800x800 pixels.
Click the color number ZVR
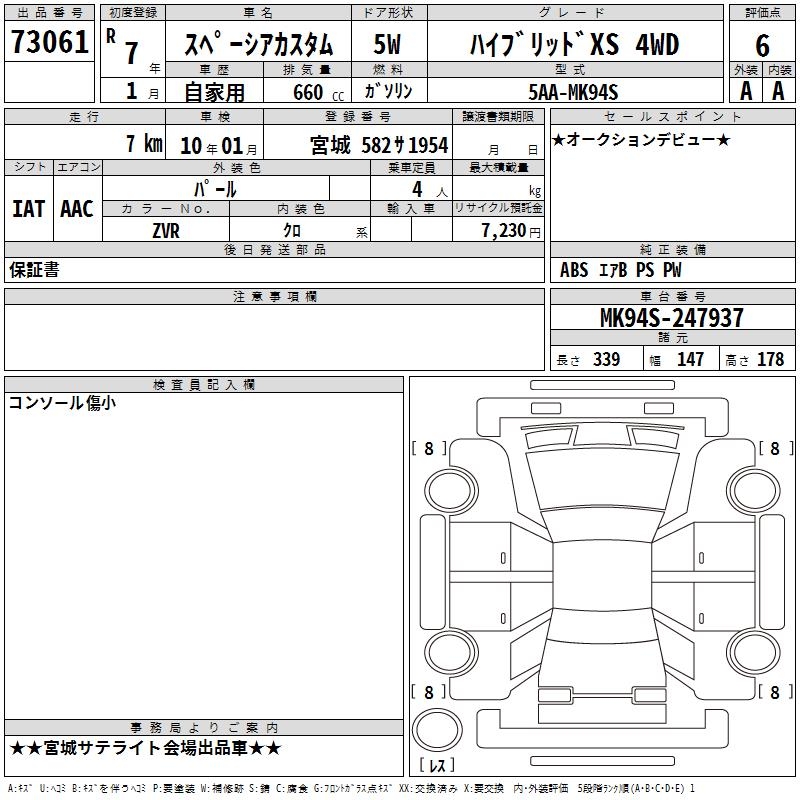tap(166, 231)
